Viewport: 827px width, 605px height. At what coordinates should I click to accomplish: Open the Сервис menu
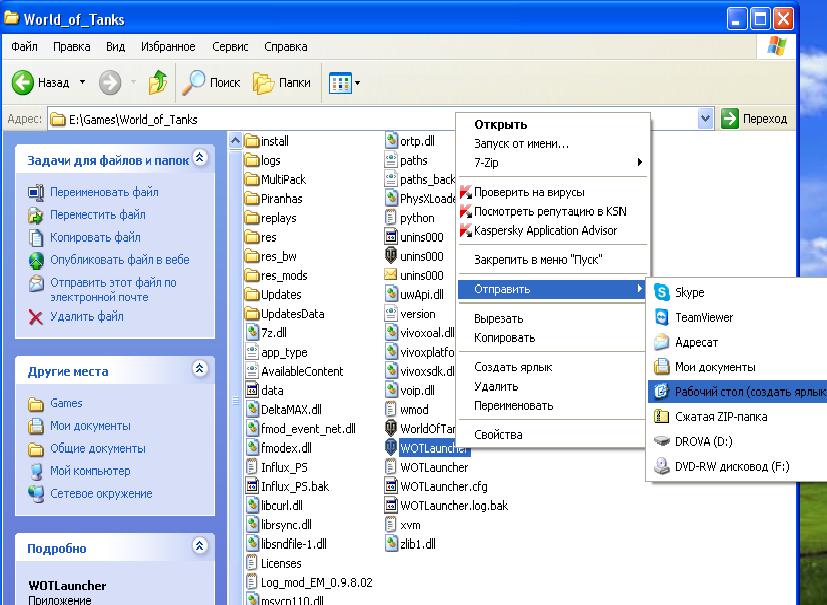(230, 46)
